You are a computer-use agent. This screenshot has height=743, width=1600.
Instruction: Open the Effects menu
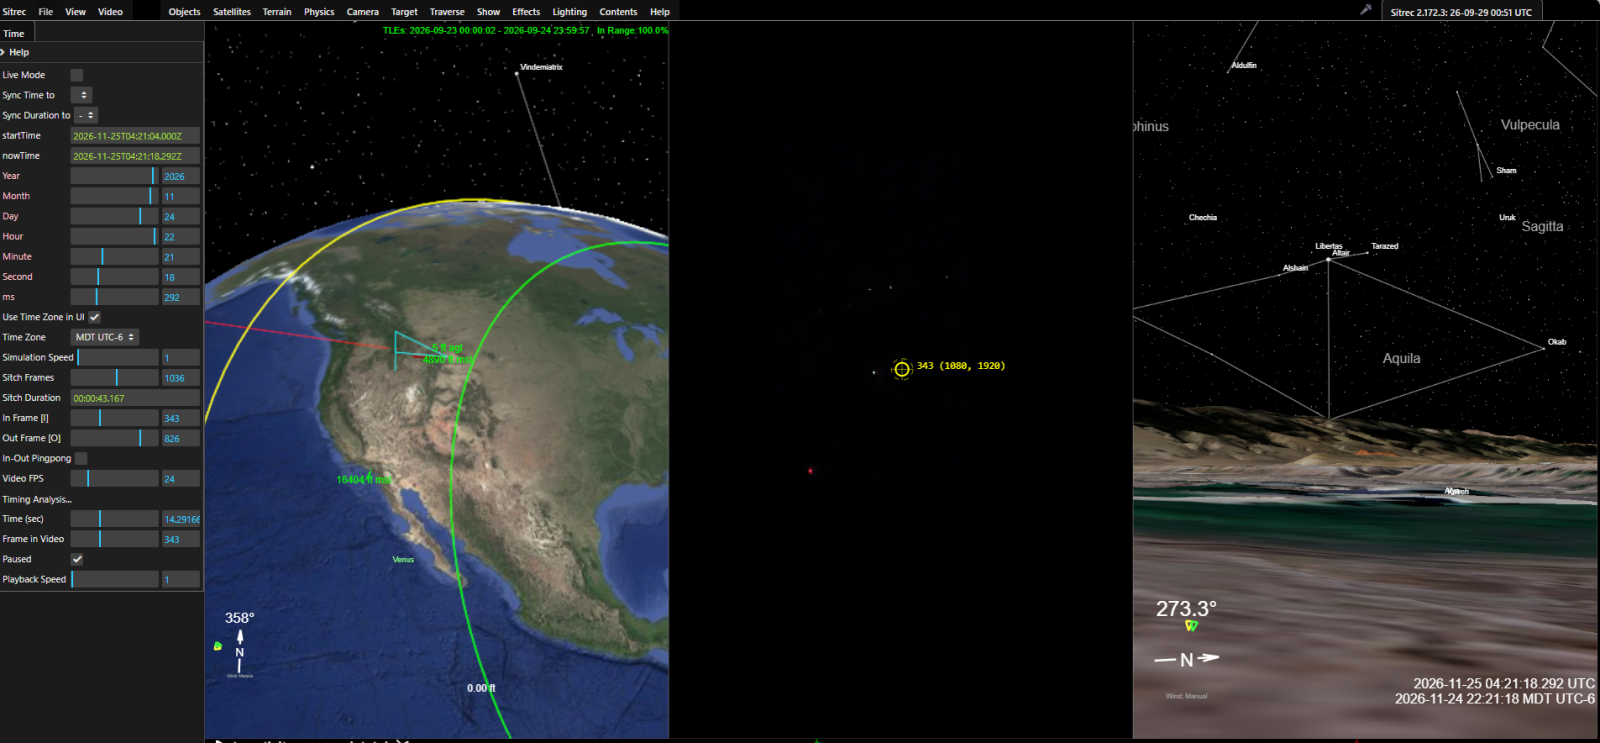click(526, 12)
